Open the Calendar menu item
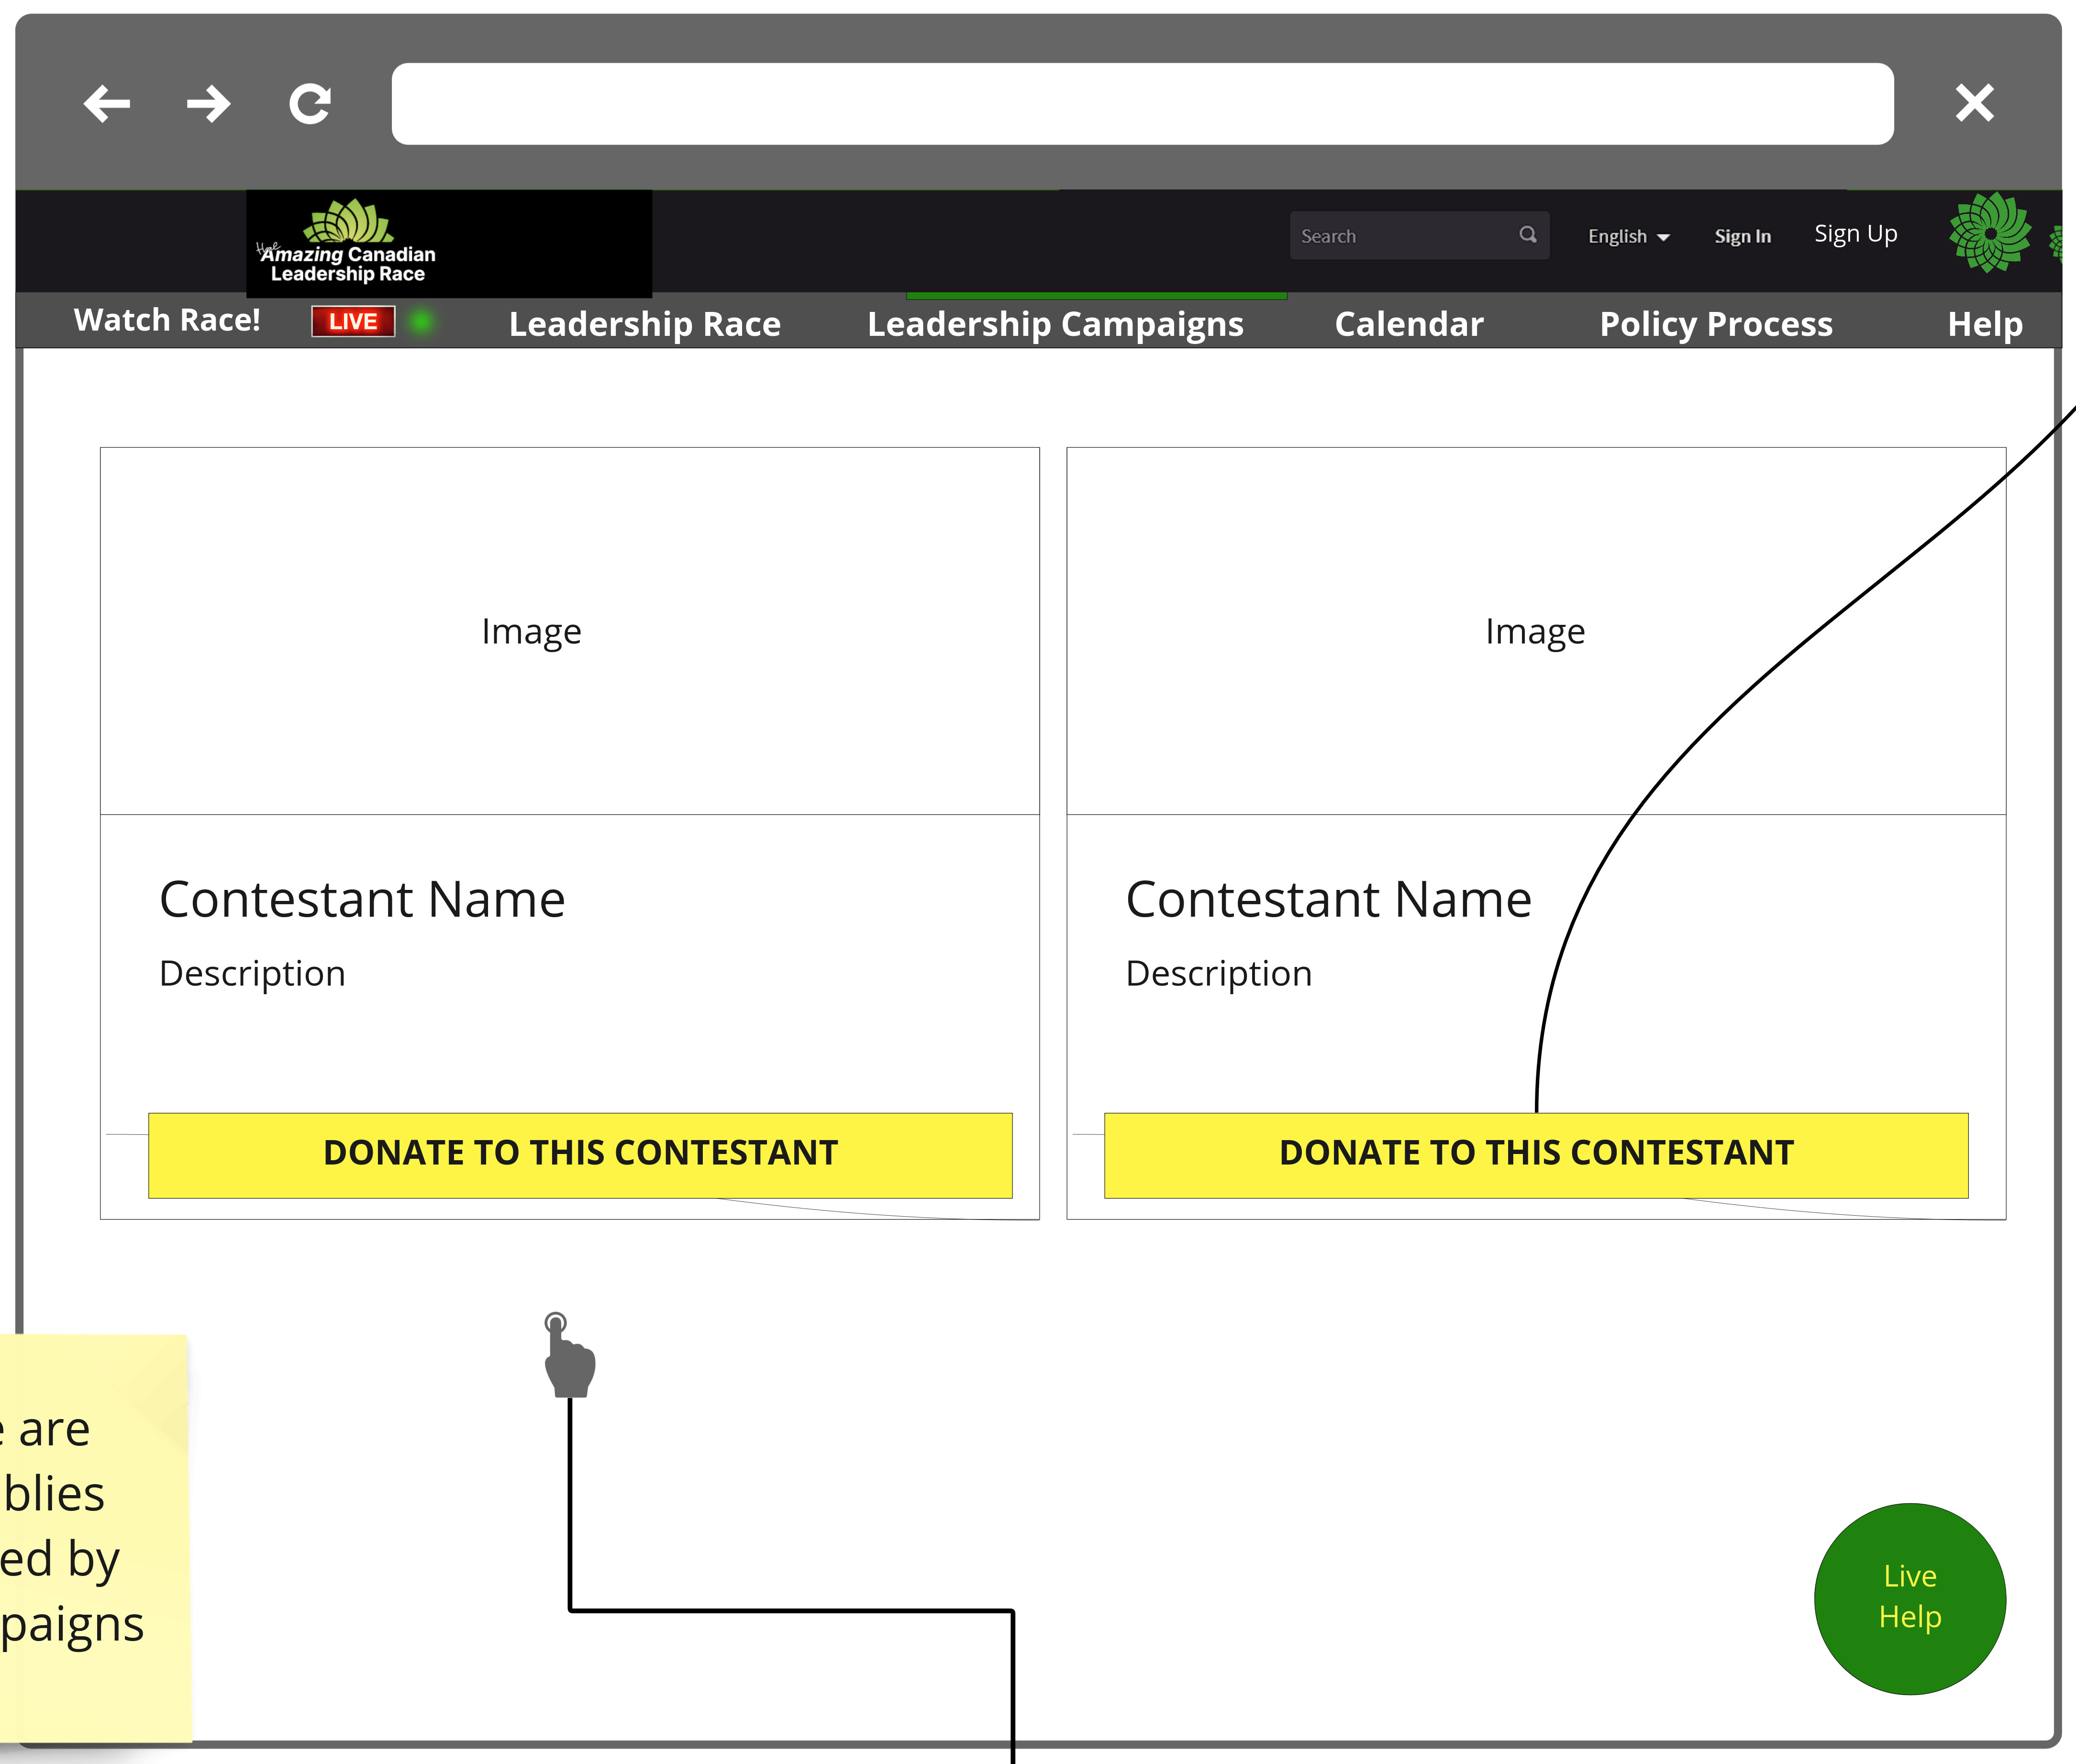Viewport: 2076px width, 1764px height. coord(1408,324)
